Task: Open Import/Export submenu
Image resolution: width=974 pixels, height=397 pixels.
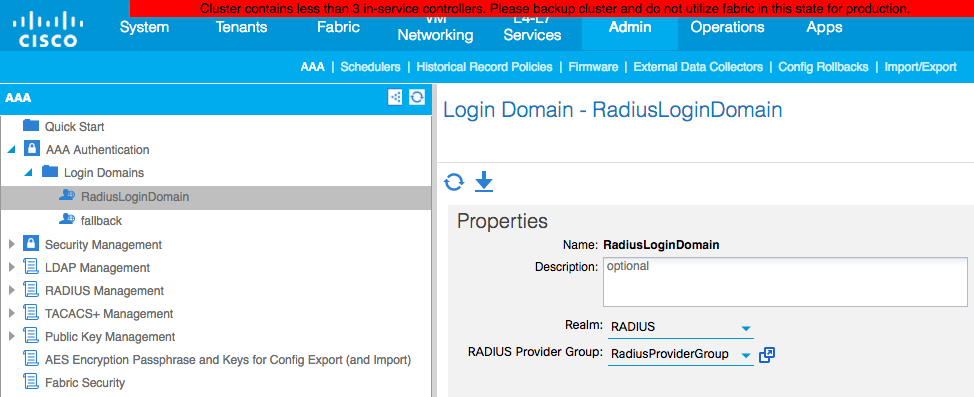Action: [921, 66]
